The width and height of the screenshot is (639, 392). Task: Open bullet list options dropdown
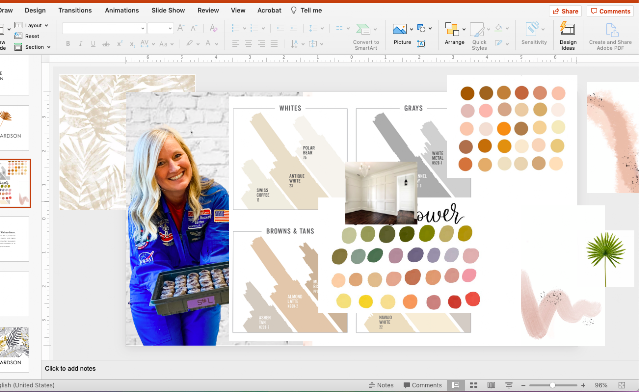pos(245,28)
